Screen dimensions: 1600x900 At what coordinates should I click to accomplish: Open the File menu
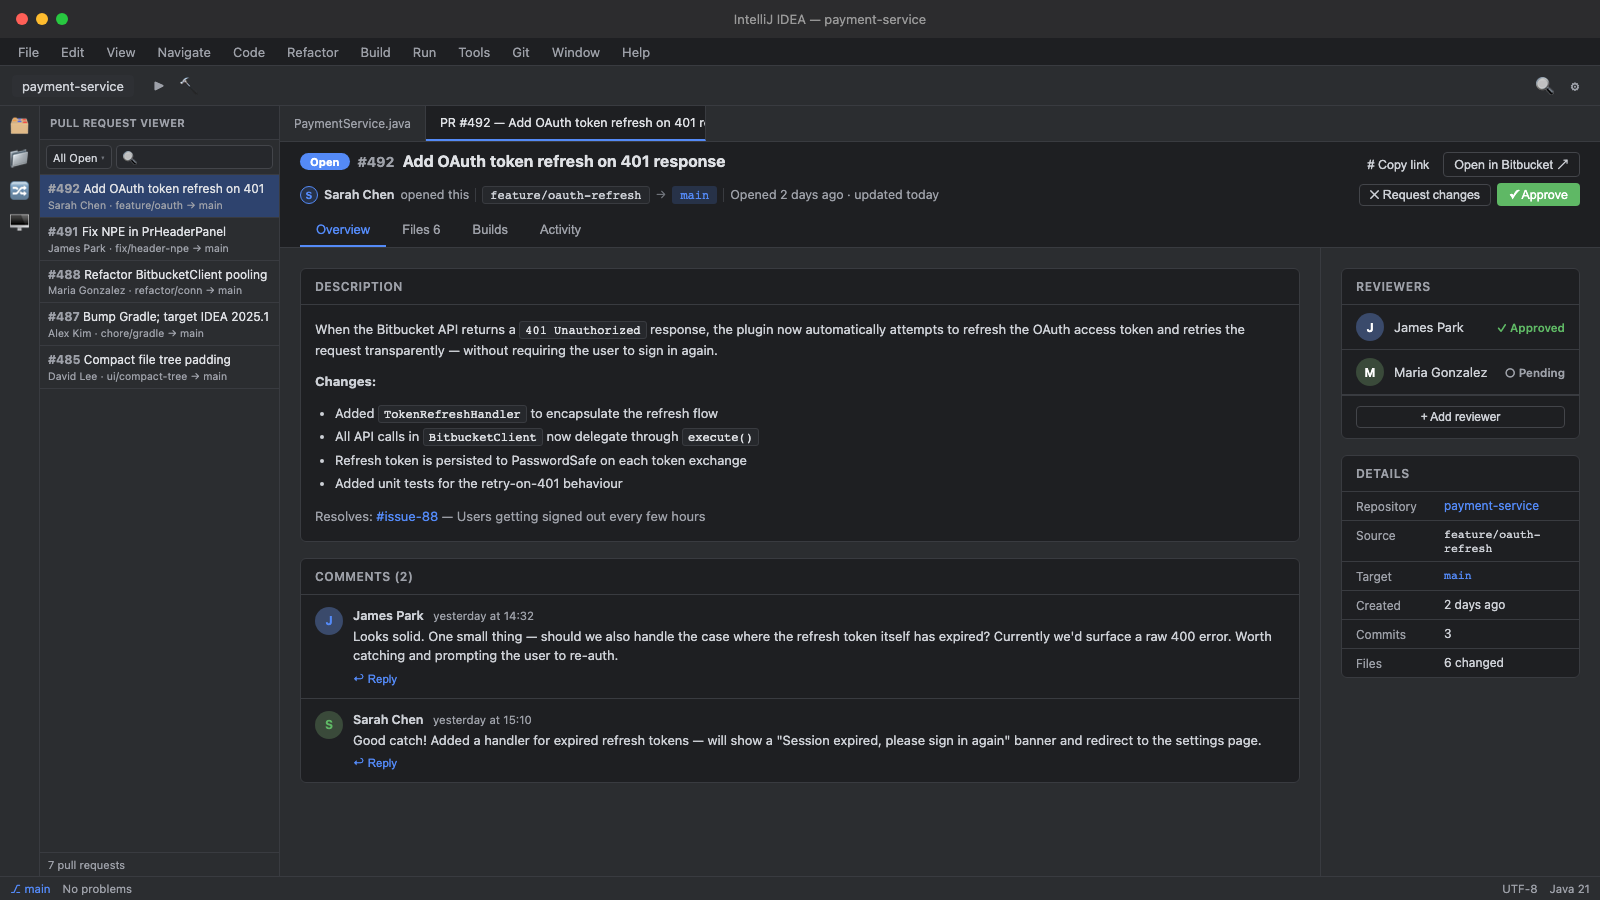coord(29,52)
